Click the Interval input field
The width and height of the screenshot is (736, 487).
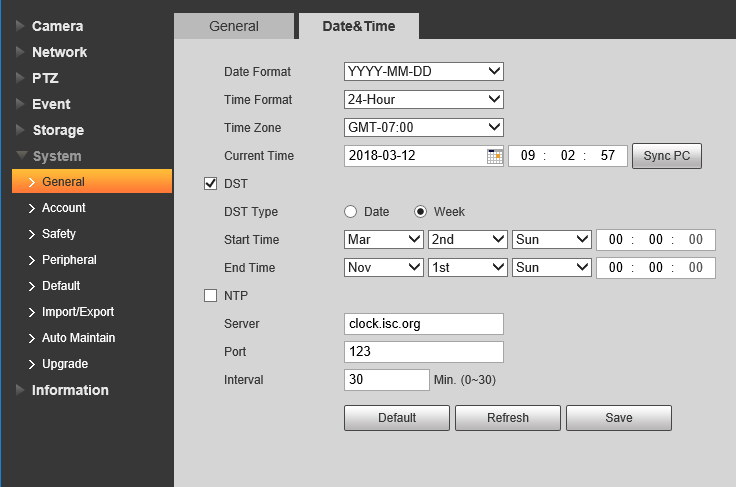(387, 380)
